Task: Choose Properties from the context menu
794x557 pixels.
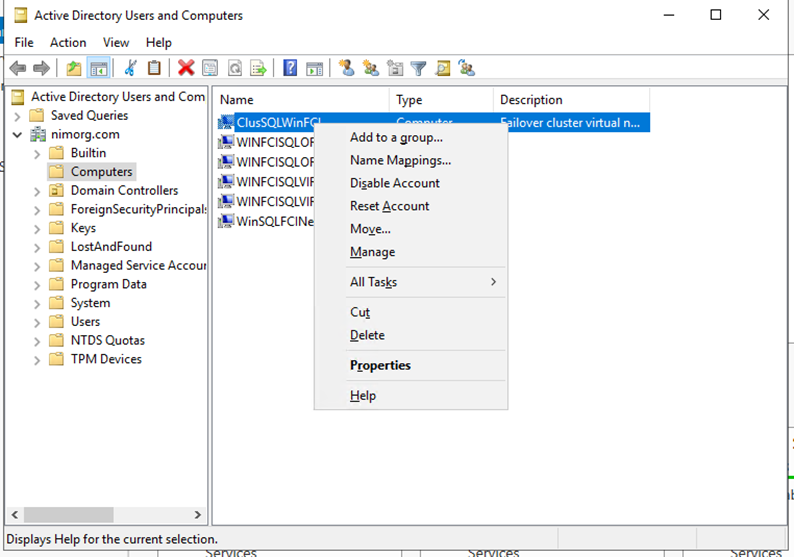Action: pos(380,366)
